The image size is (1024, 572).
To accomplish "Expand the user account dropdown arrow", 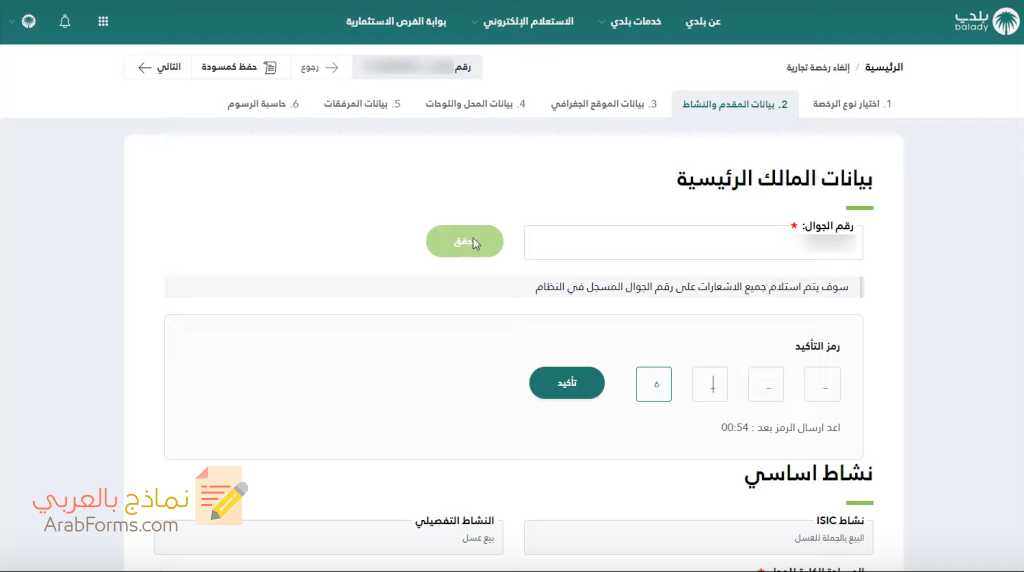I will click(12, 22).
